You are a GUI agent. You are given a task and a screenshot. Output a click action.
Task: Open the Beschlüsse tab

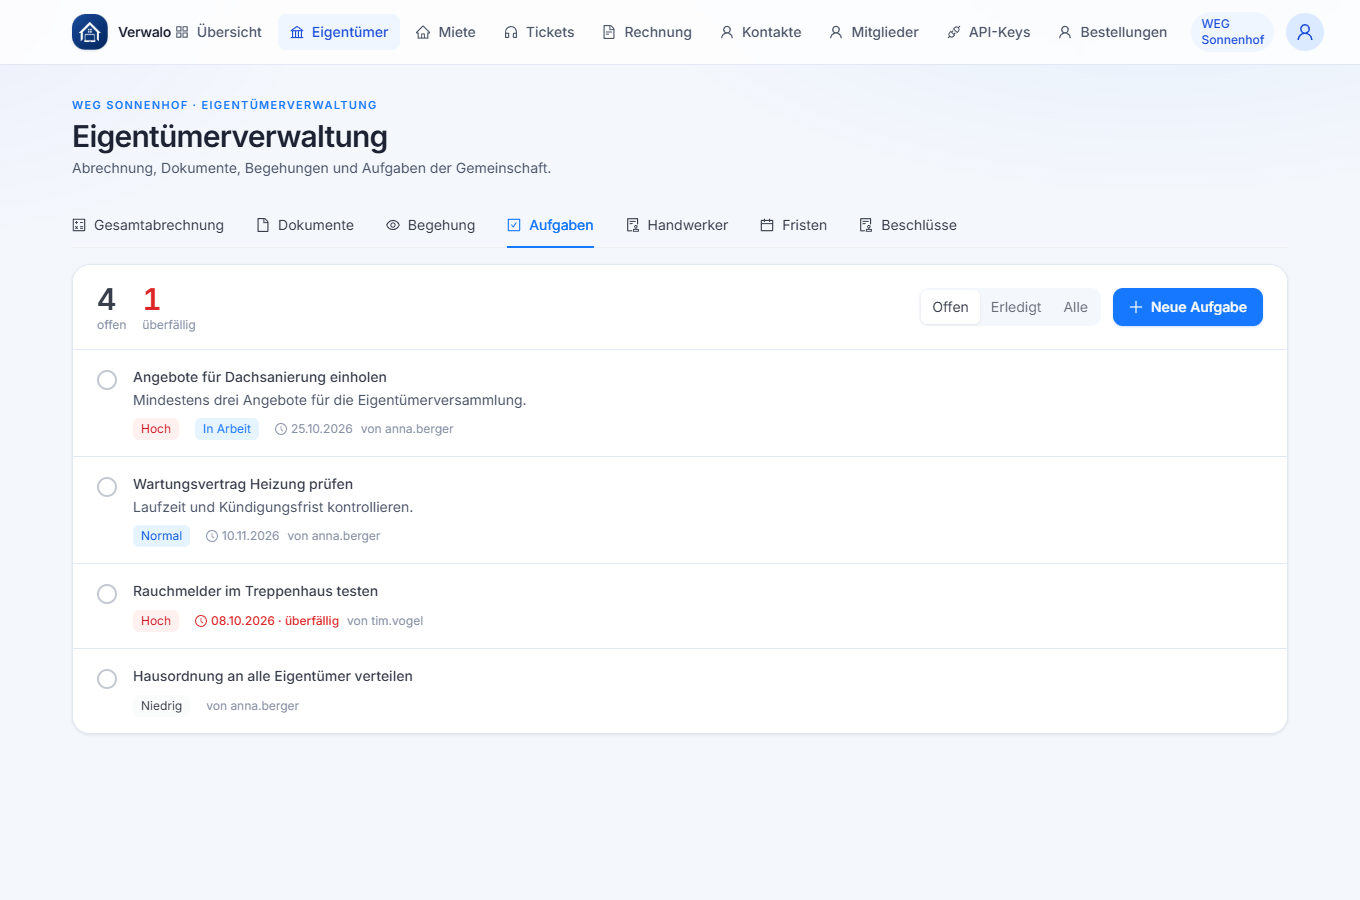pyautogui.click(x=908, y=225)
